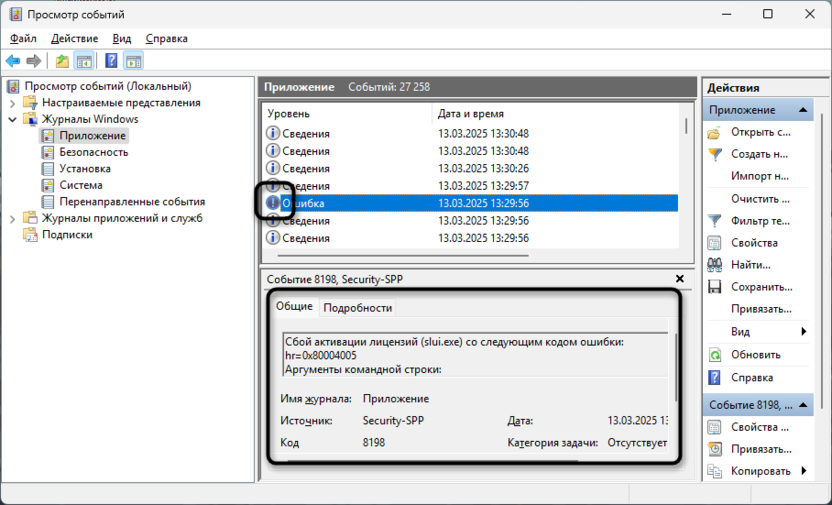Click the hr=0x80004005 error code text

click(x=321, y=355)
